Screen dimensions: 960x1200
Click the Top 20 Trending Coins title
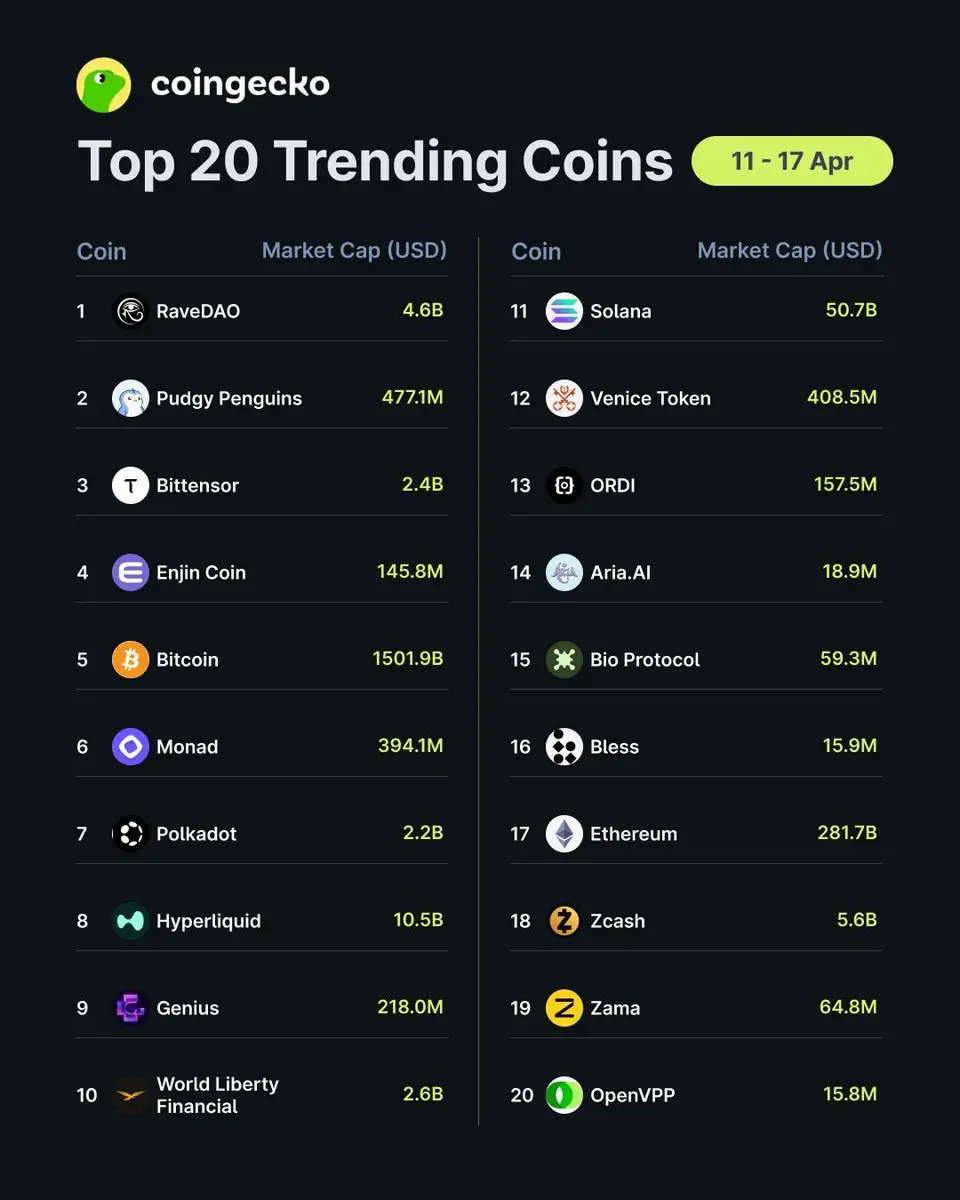coord(375,161)
